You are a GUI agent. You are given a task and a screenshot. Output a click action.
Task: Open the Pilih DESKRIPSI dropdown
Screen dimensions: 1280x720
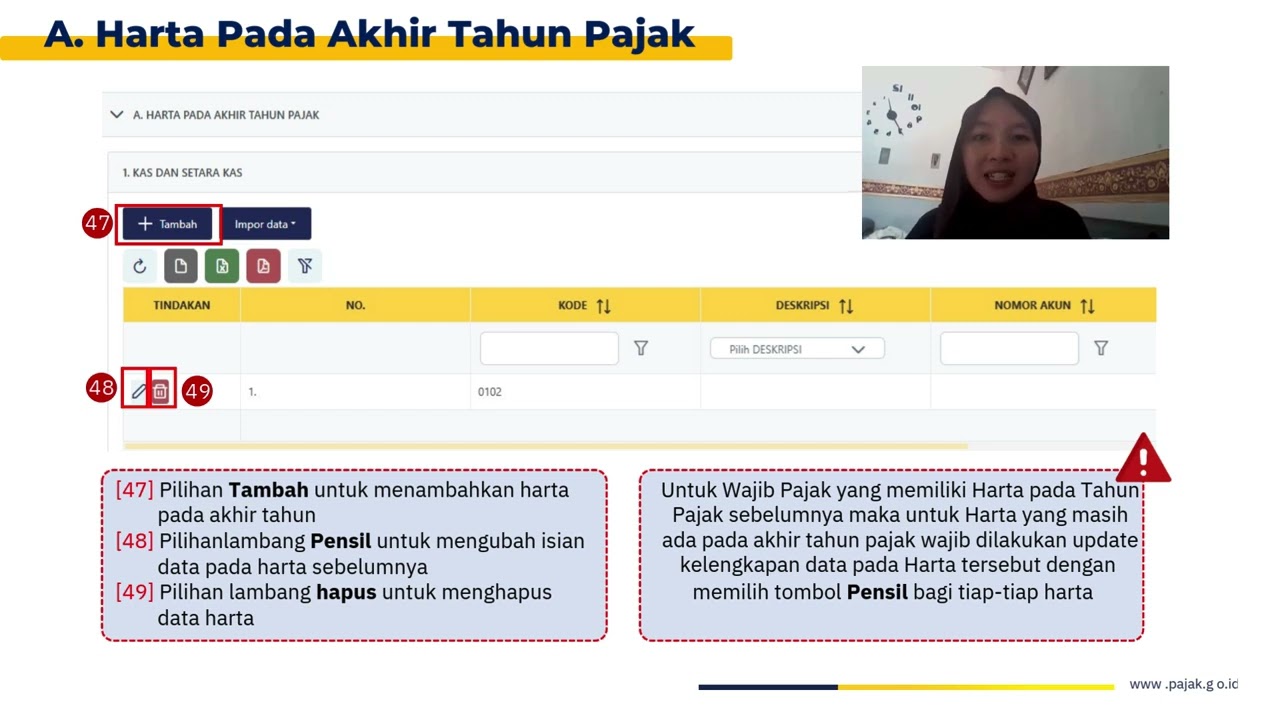797,349
